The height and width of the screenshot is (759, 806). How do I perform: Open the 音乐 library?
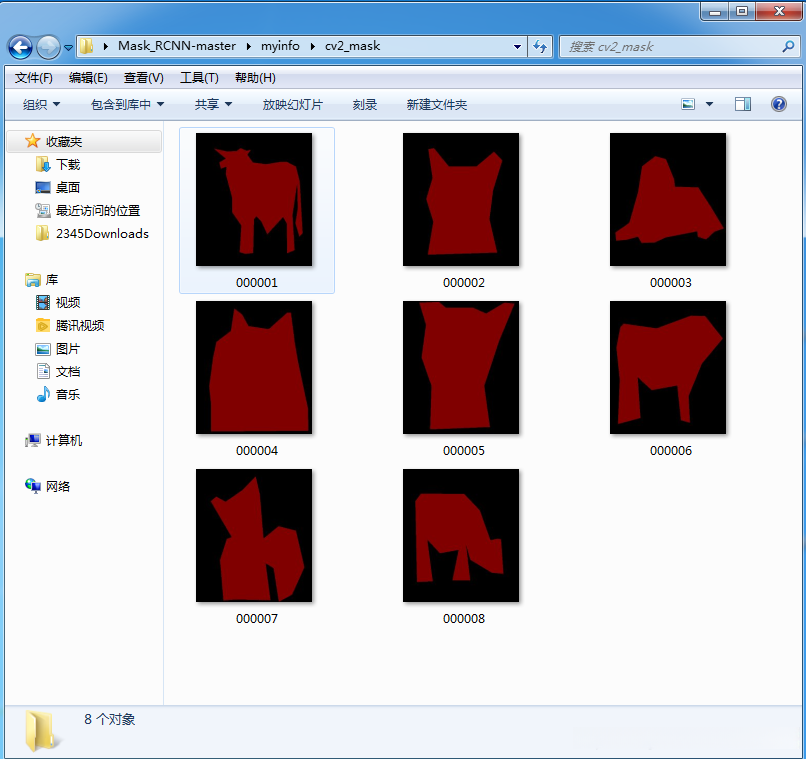[68, 395]
